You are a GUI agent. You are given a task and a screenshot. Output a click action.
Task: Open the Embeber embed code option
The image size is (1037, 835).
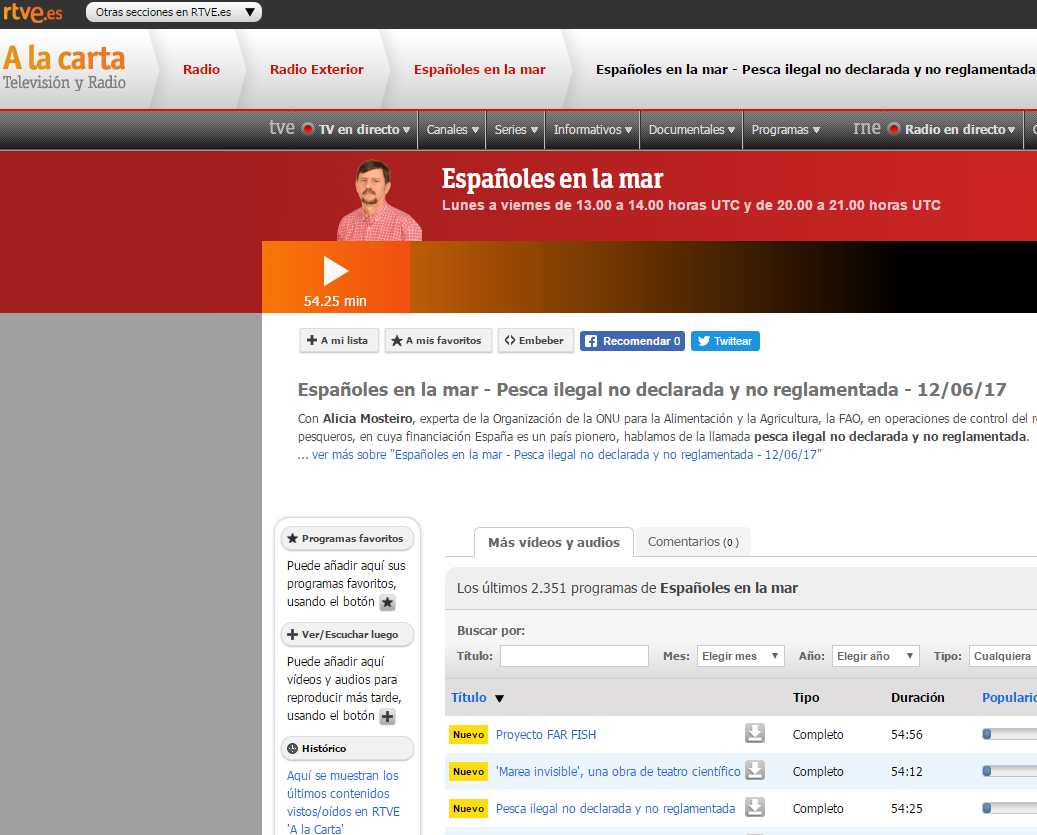click(x=535, y=341)
